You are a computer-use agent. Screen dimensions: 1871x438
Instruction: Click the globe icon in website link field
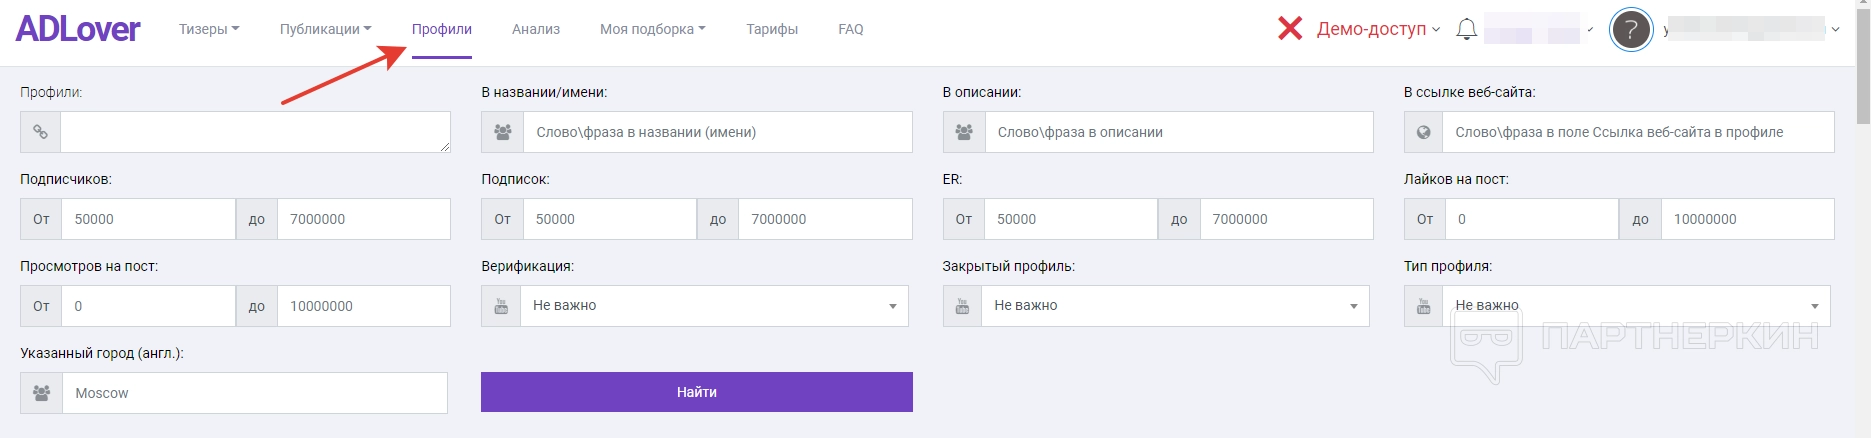(1423, 132)
